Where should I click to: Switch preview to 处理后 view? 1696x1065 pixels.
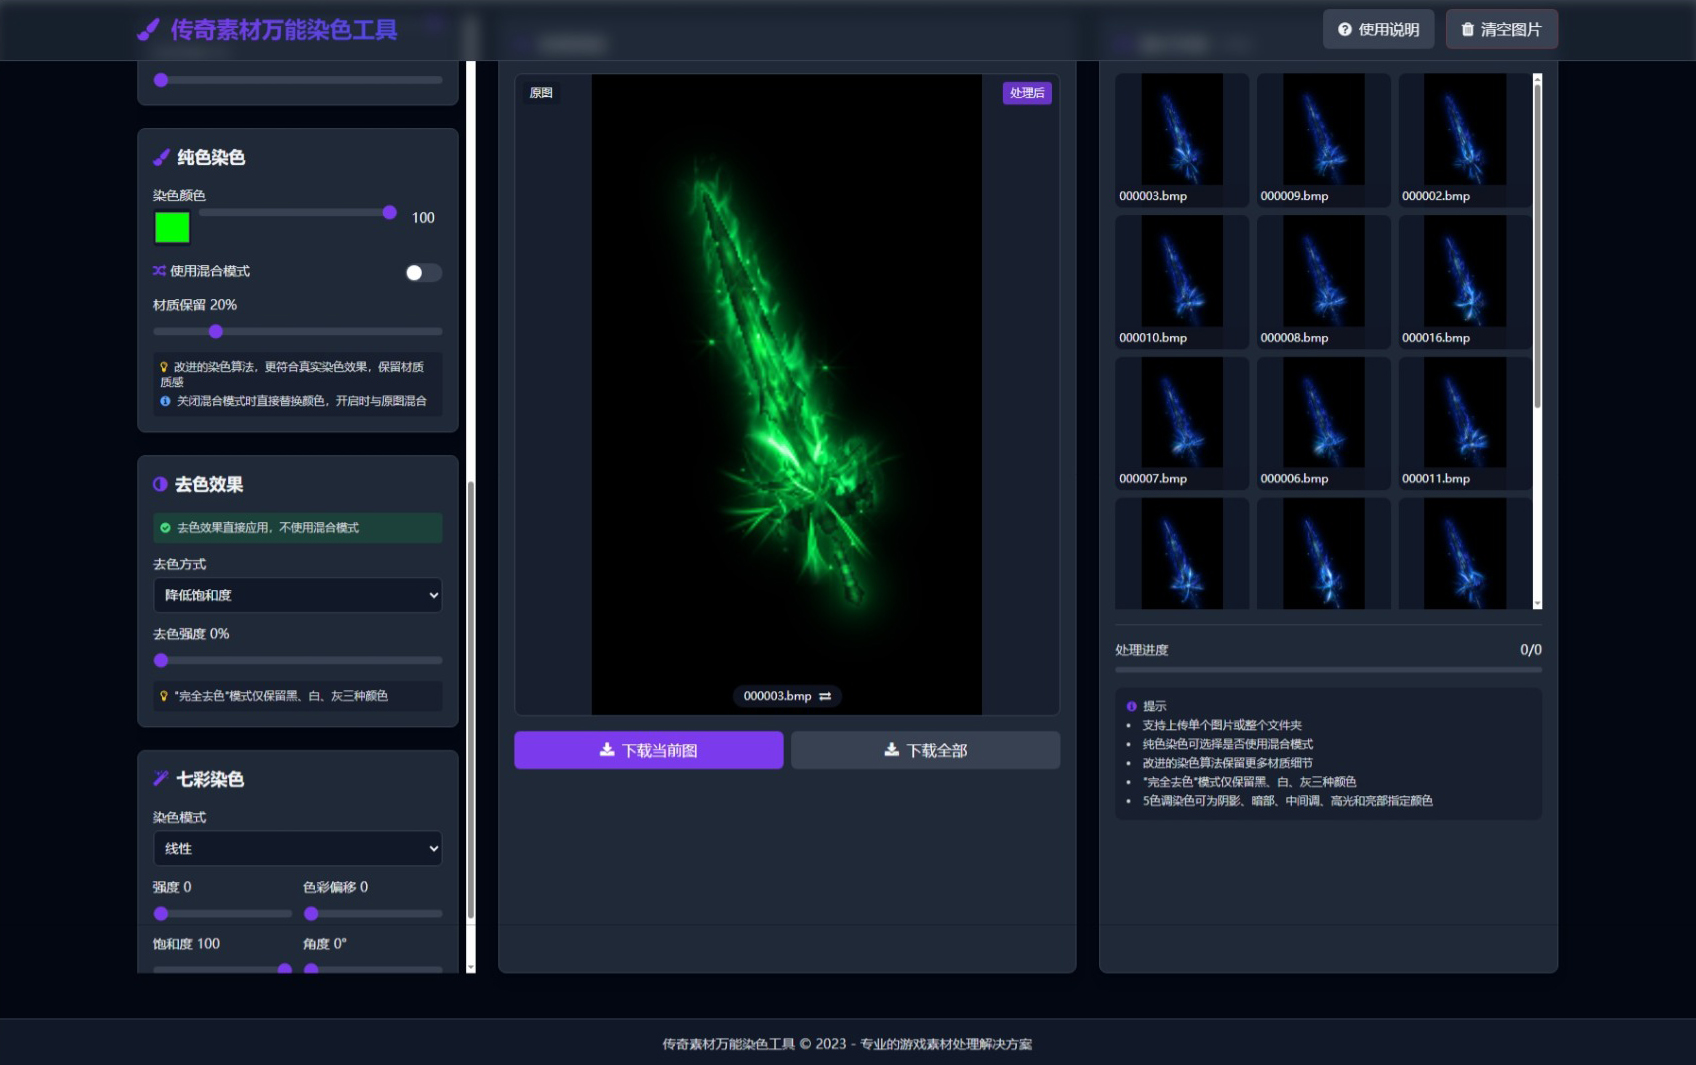(1027, 93)
